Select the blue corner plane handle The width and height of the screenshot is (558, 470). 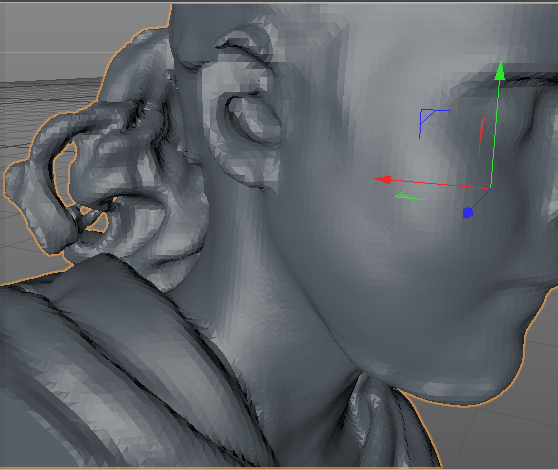(434, 124)
